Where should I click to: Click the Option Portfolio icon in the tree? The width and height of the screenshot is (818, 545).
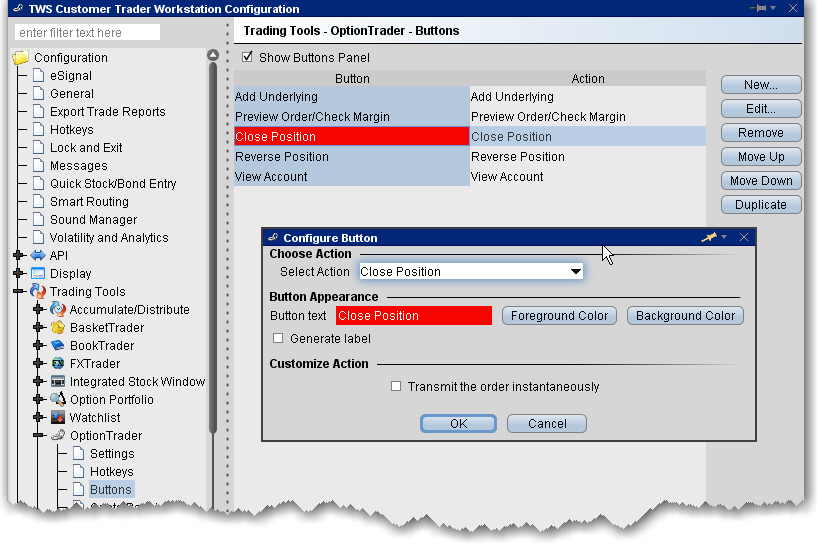tap(58, 400)
